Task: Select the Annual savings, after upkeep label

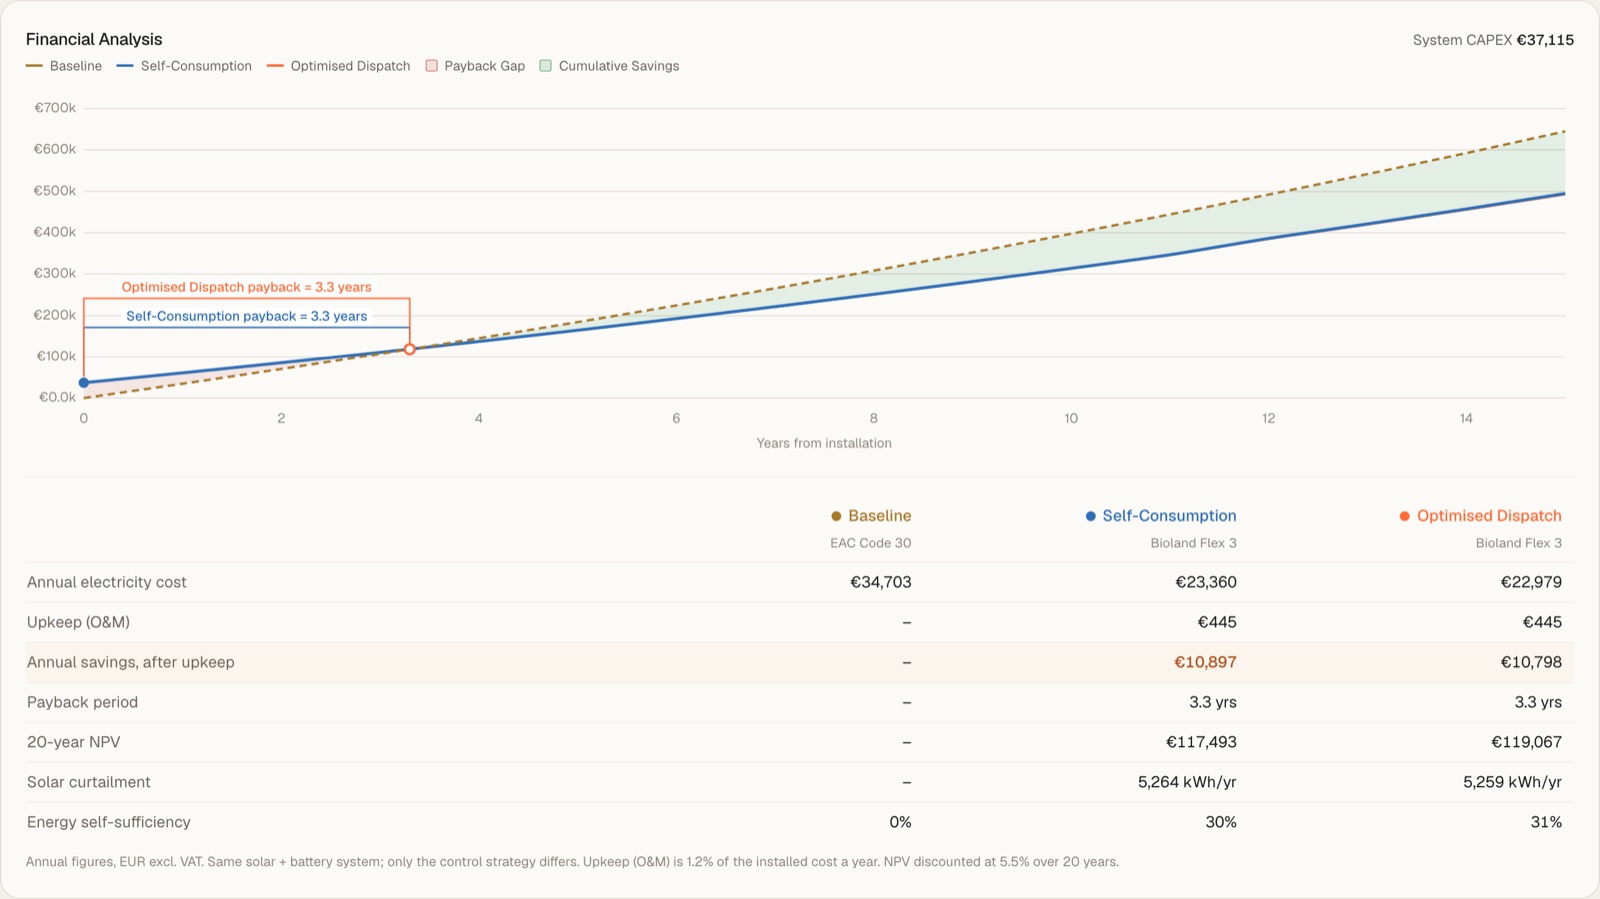Action: pos(131,662)
